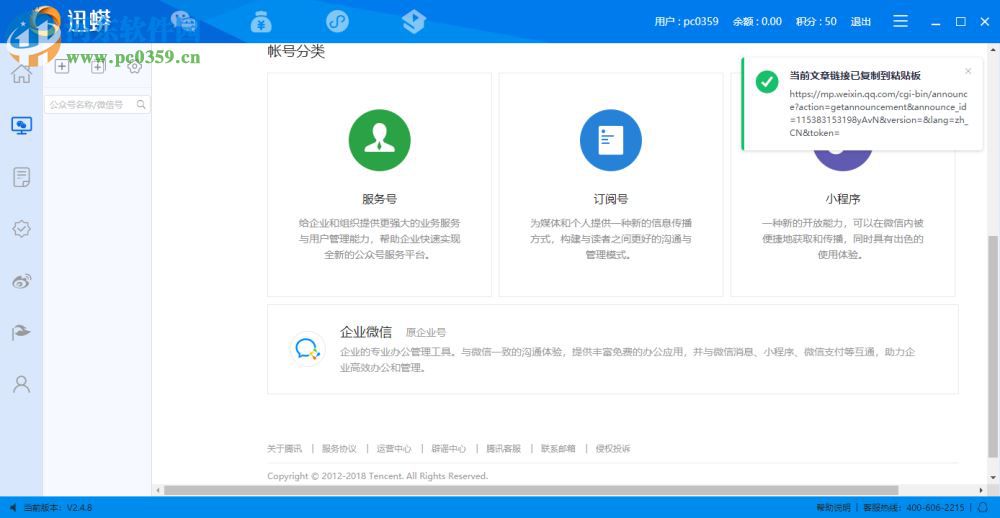Viewport: 1000px width, 518px height.
Task: Click the 用户: pc0359 label
Action: coord(686,22)
